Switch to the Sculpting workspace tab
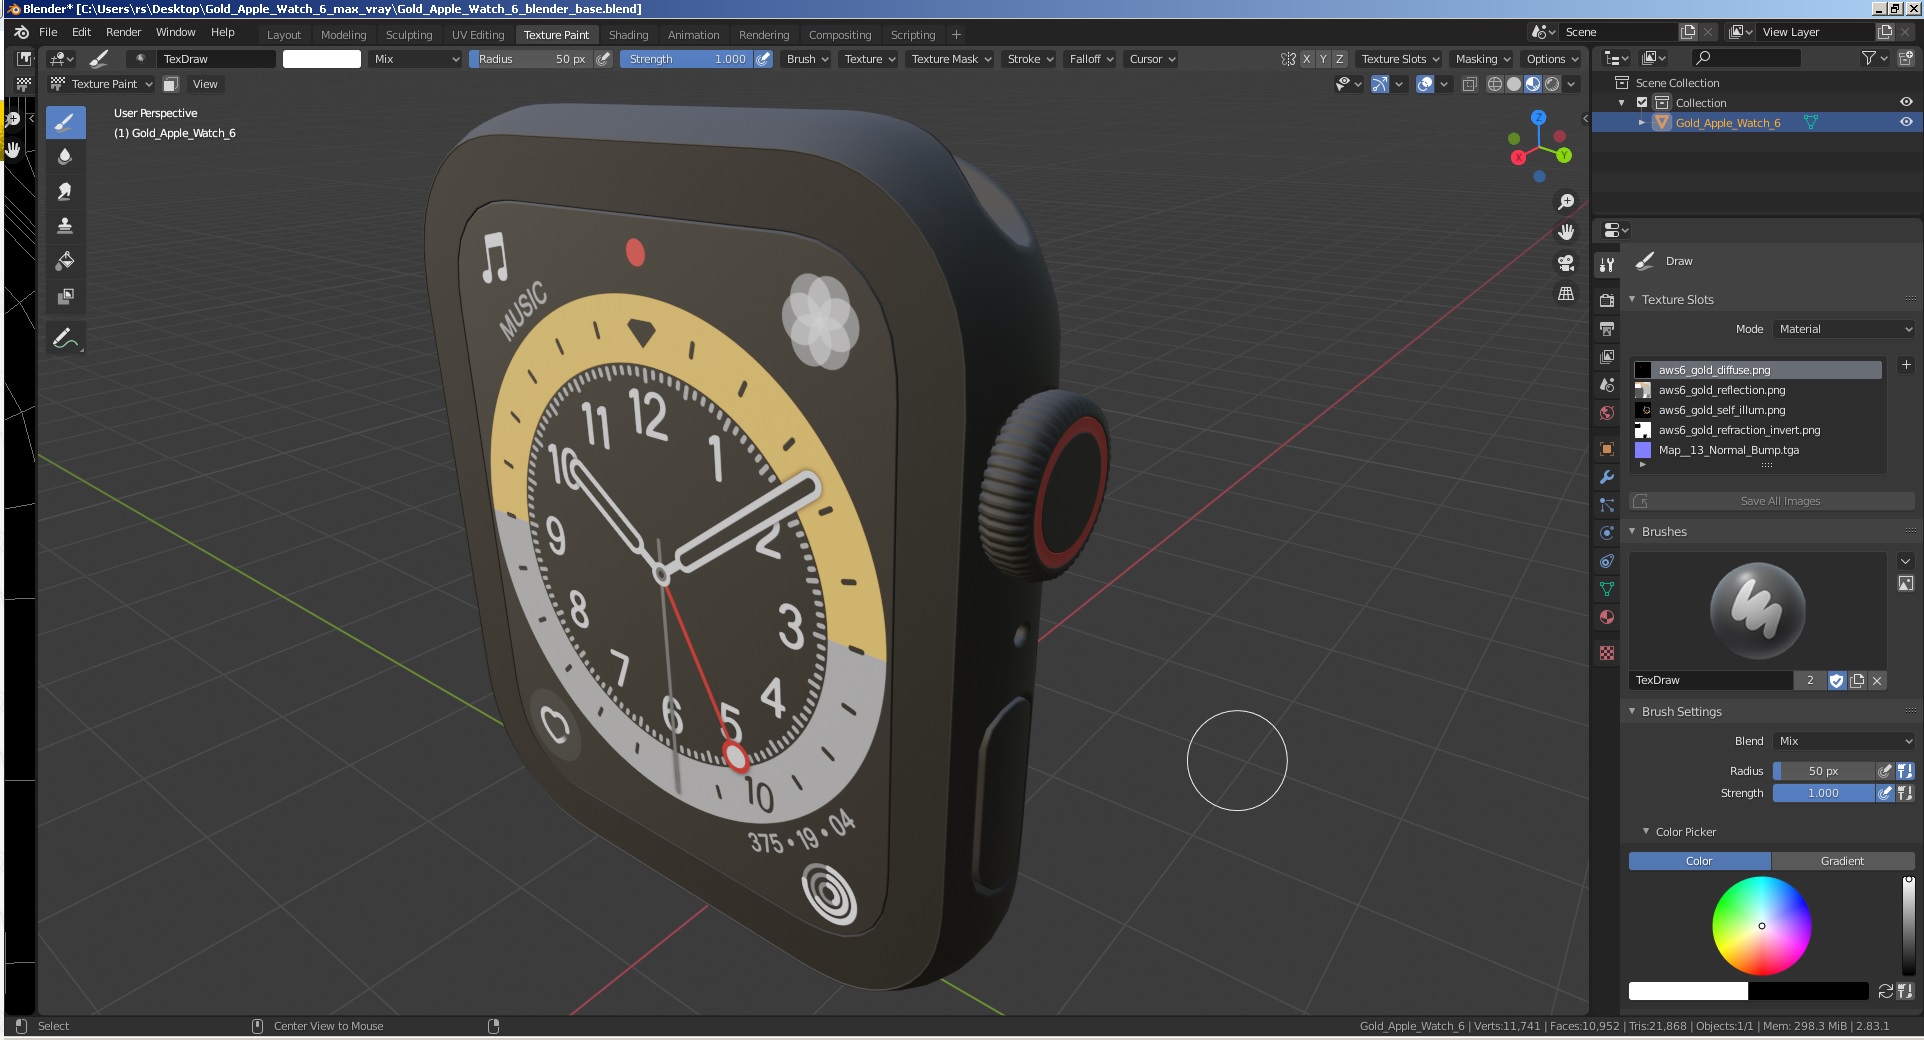Viewport: 1924px width, 1040px height. click(x=409, y=35)
